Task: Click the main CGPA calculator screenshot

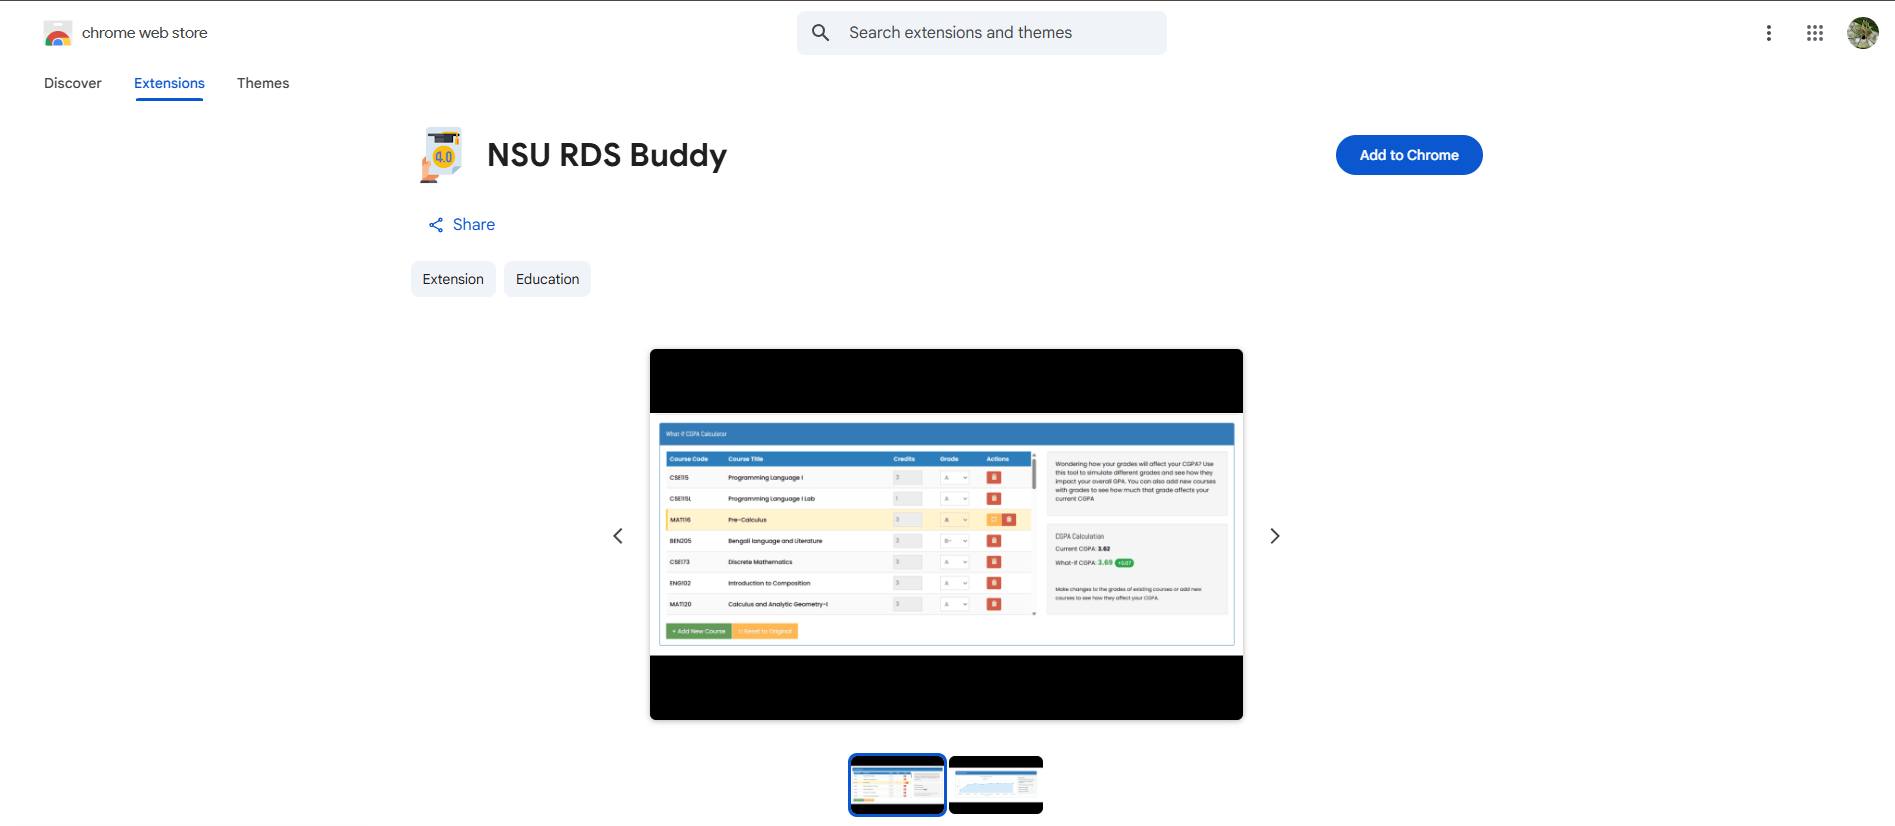Action: pos(946,534)
